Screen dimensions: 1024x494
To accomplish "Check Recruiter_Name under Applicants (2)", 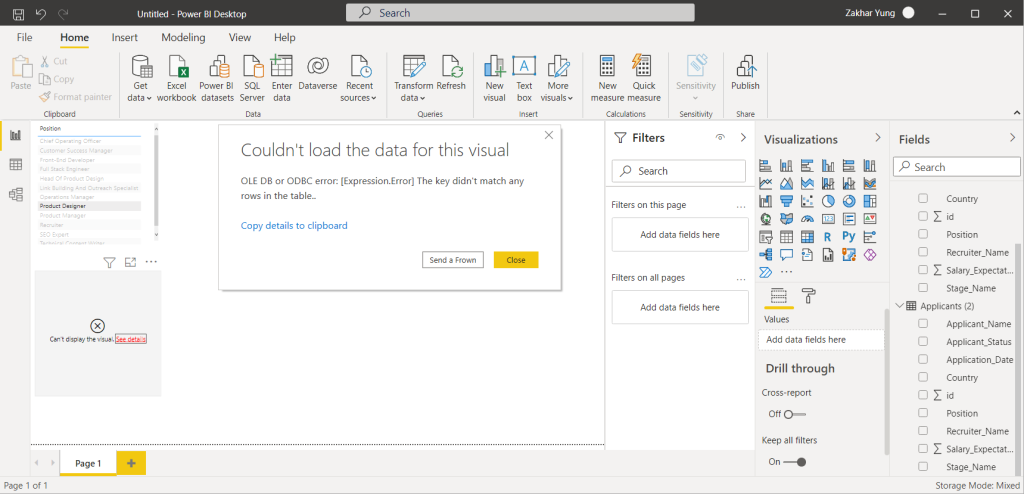I will [923, 431].
